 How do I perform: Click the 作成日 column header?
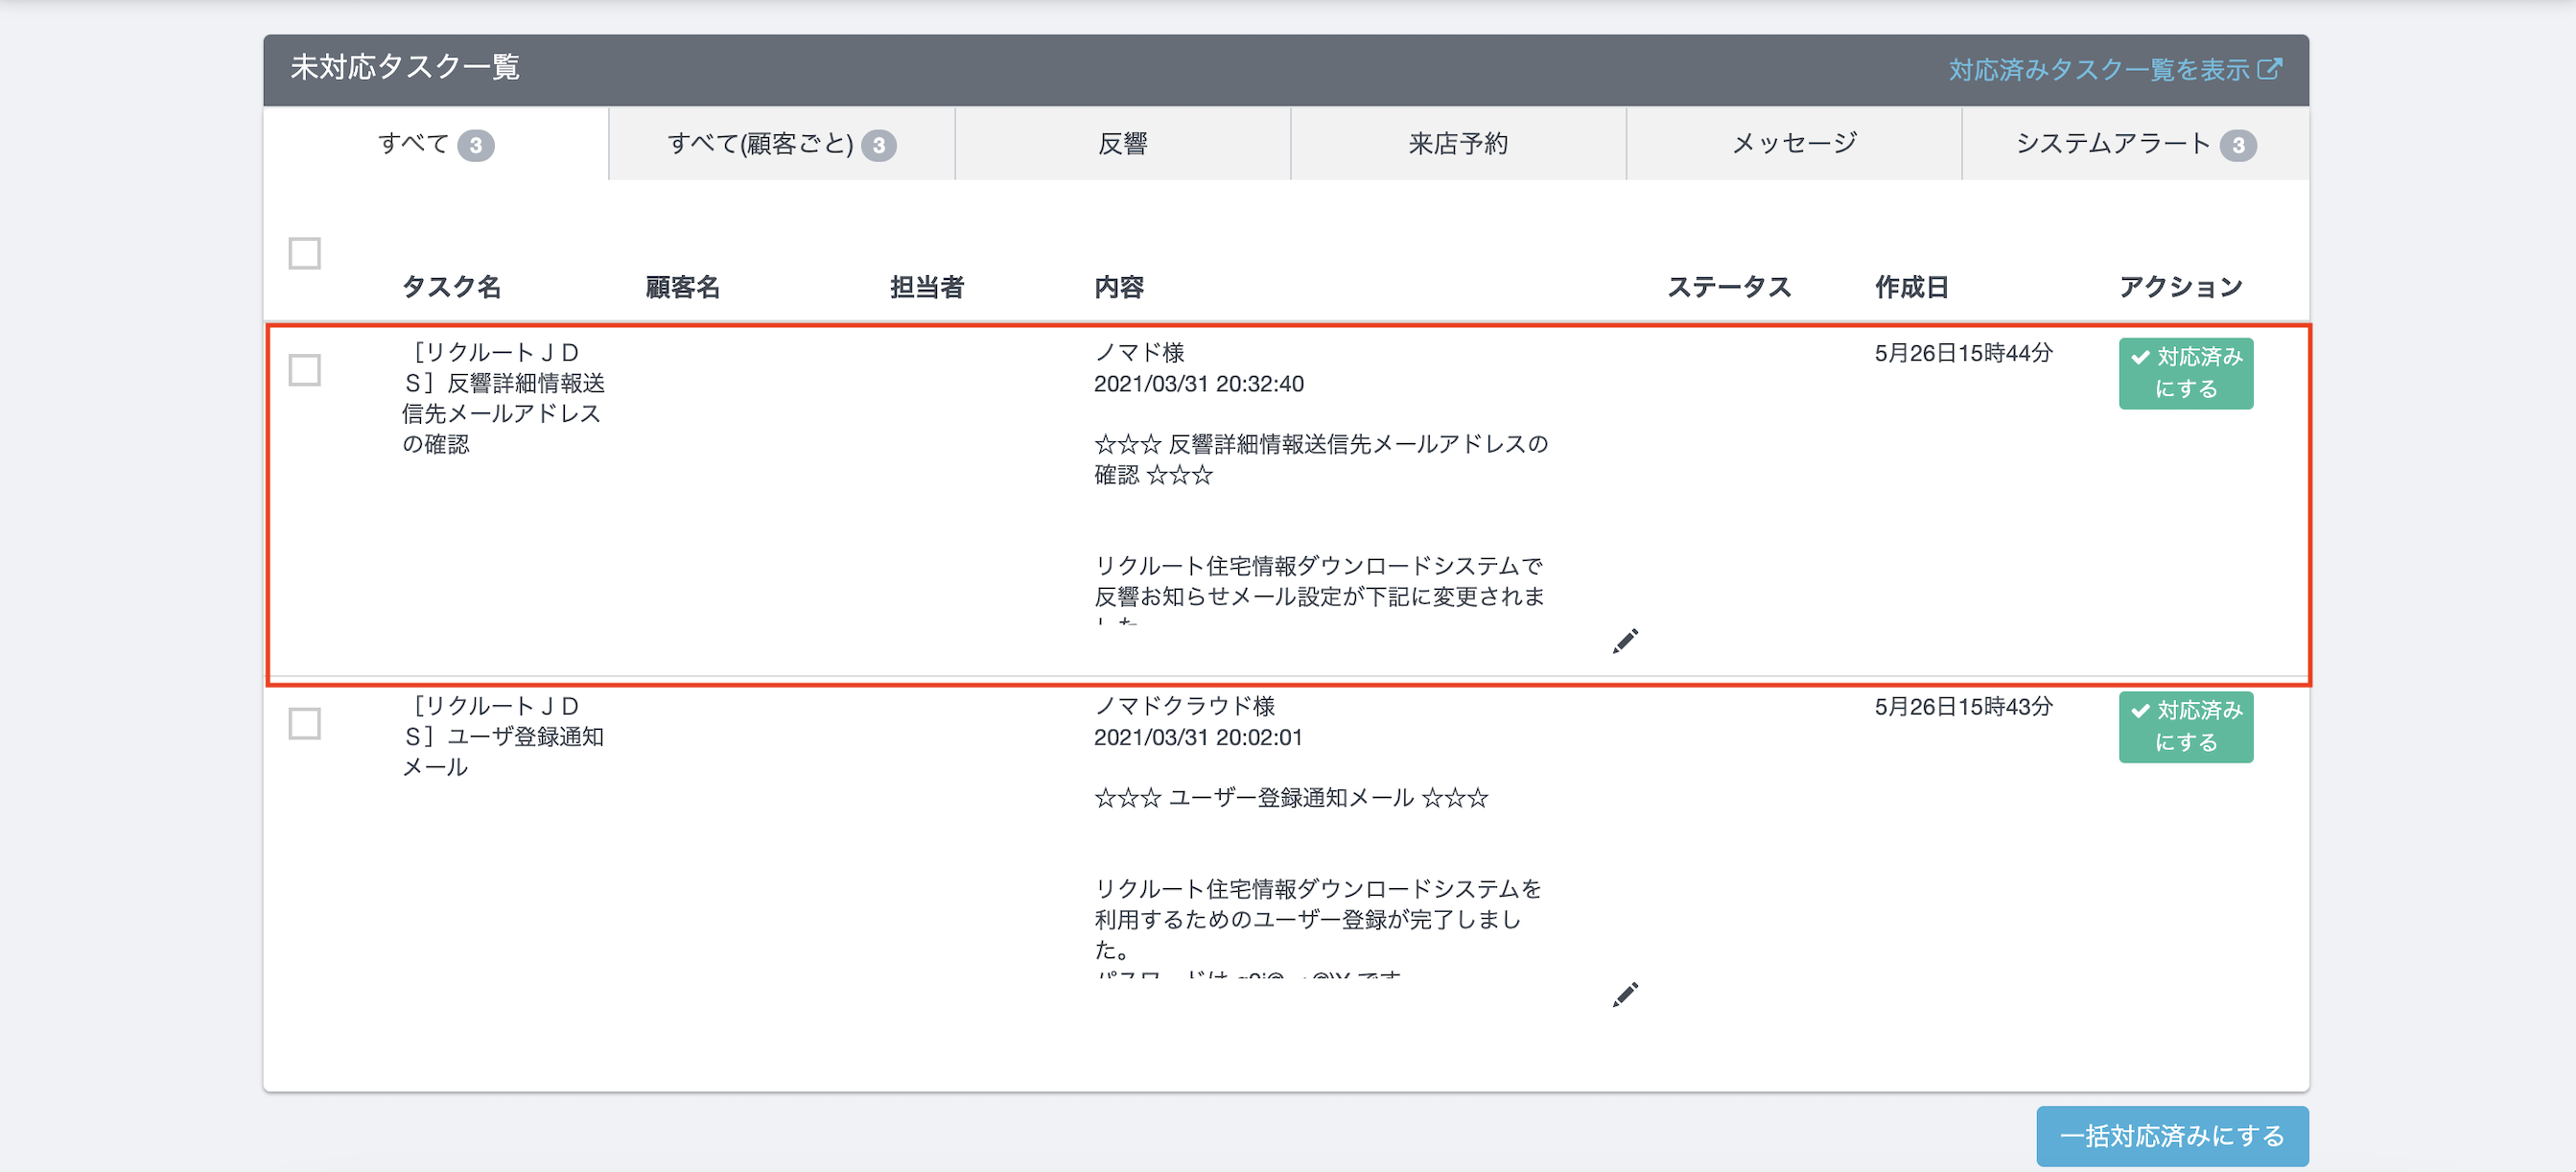coord(1912,288)
